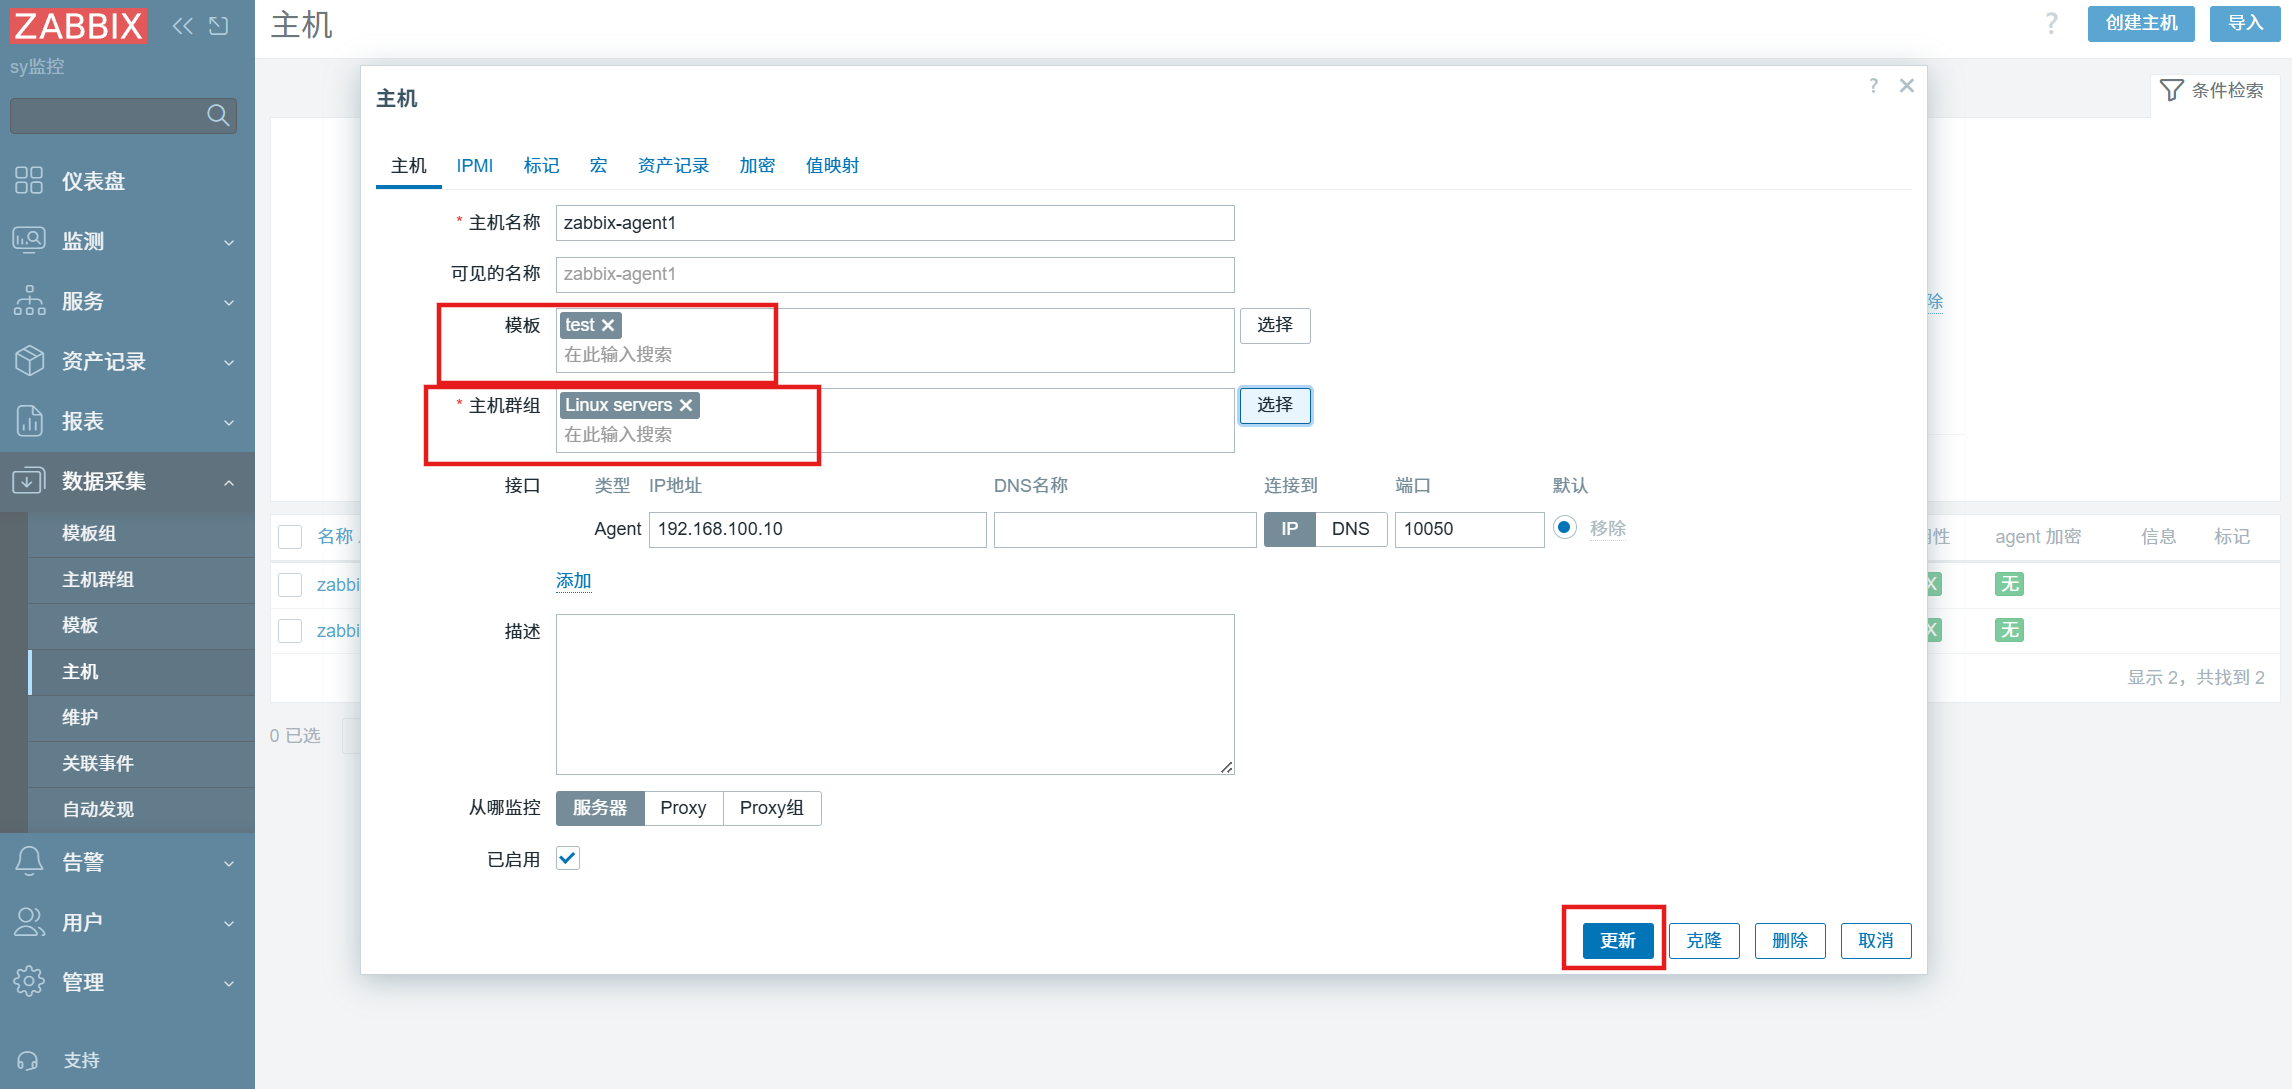Open the filter funnel icon
Viewport: 2292px width, 1089px height.
point(2171,90)
